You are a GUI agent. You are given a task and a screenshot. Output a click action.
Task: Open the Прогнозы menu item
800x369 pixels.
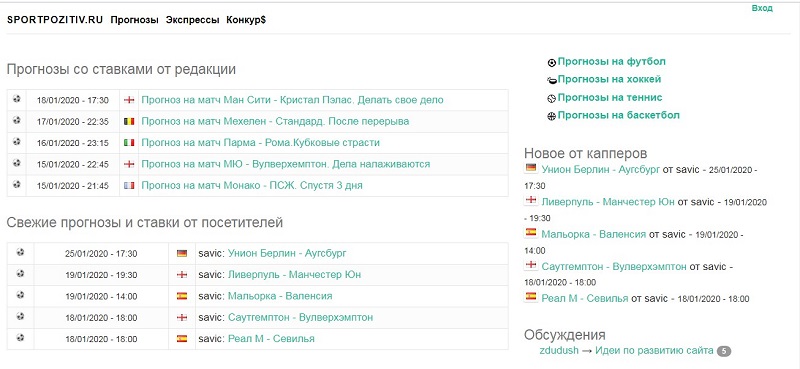click(135, 20)
